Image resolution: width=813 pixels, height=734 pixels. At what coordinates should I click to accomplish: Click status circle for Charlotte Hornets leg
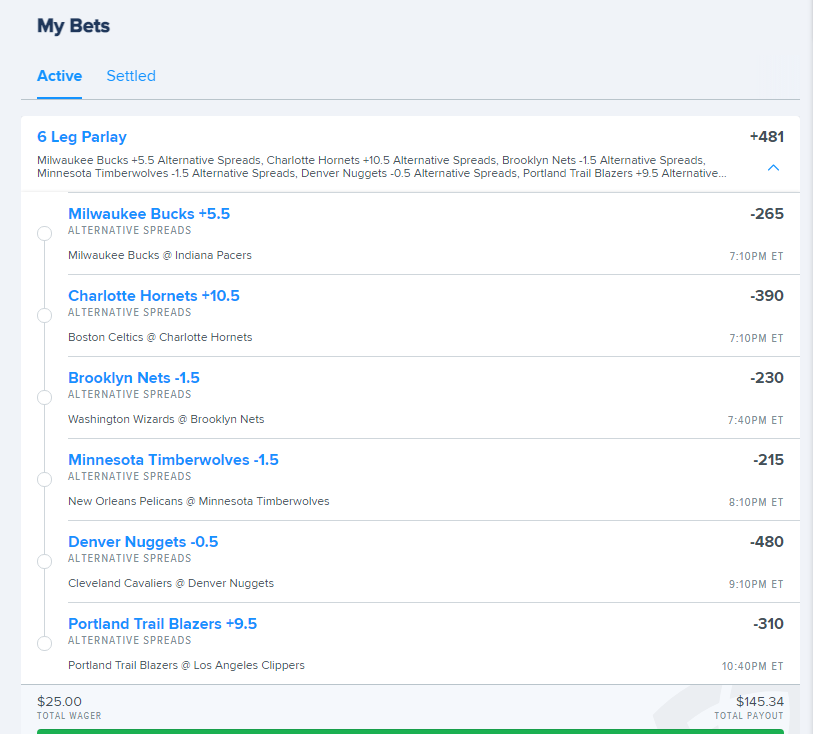pyautogui.click(x=45, y=315)
